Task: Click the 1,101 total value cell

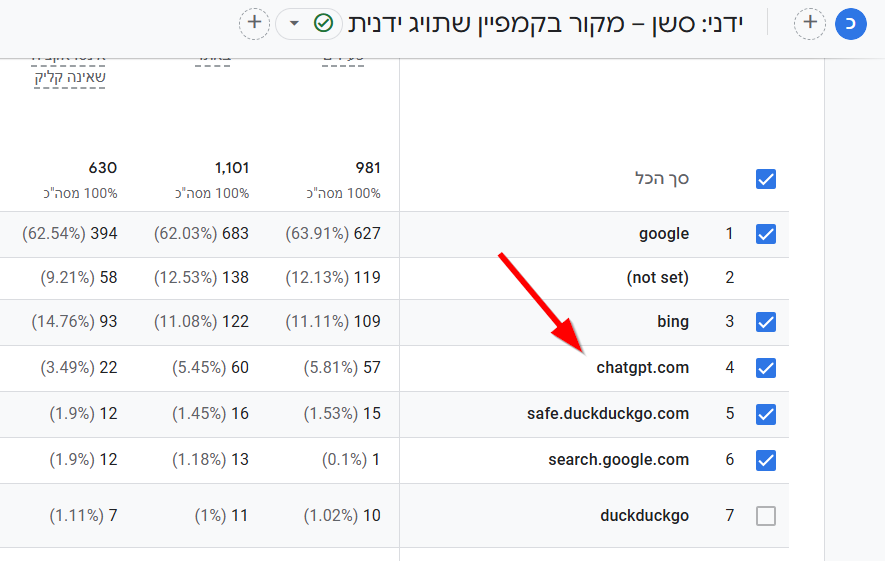Action: (x=231, y=168)
